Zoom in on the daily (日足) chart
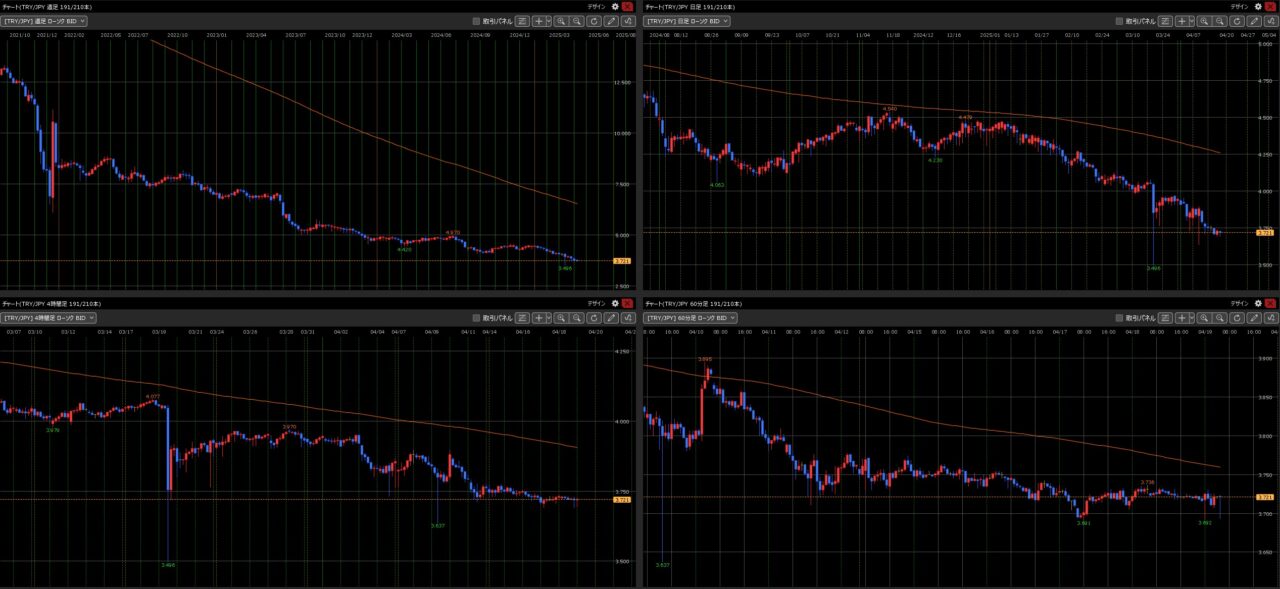1280x589 pixels. pyautogui.click(x=1206, y=20)
